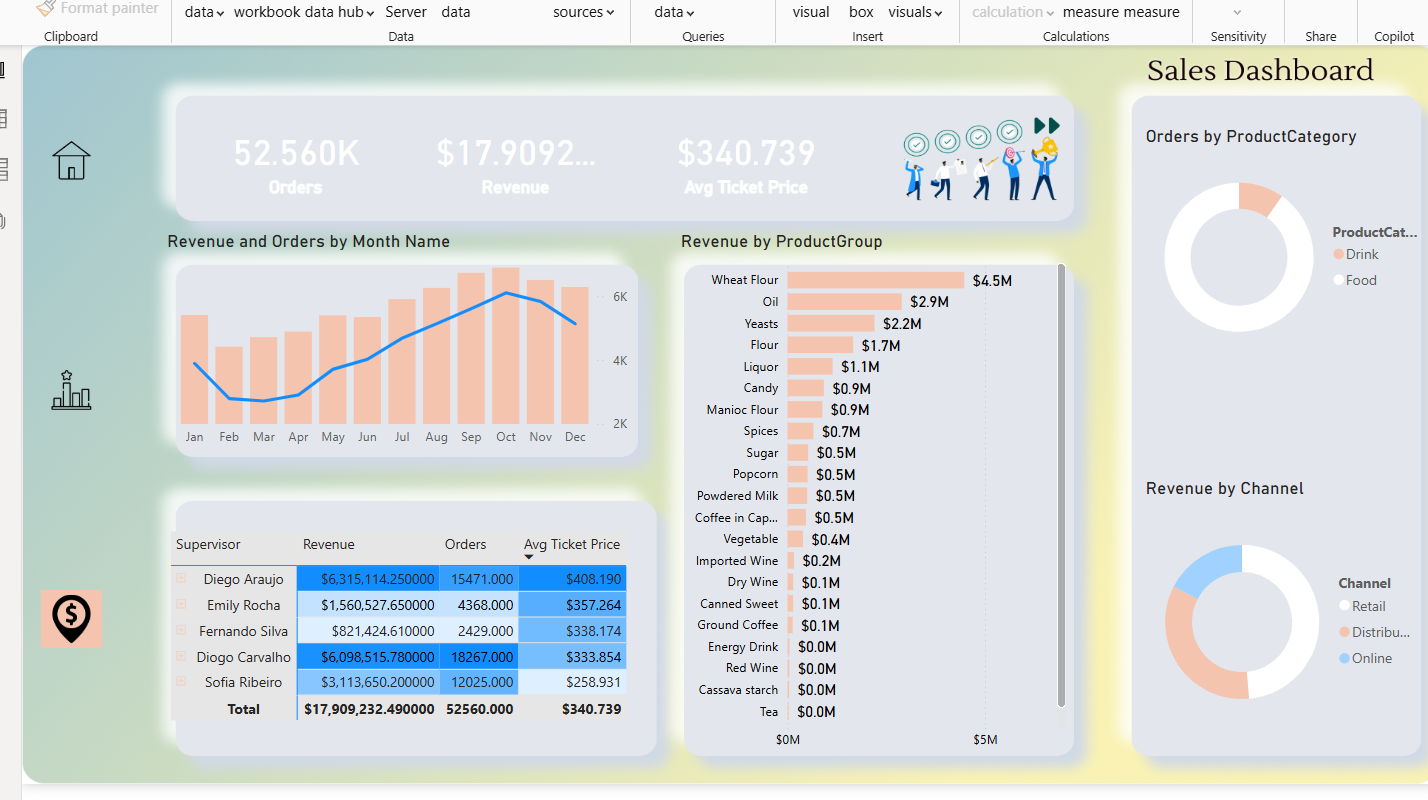This screenshot has height=800, width=1428.
Task: Click the Revenue and Orders by Month Name title
Action: 309,241
